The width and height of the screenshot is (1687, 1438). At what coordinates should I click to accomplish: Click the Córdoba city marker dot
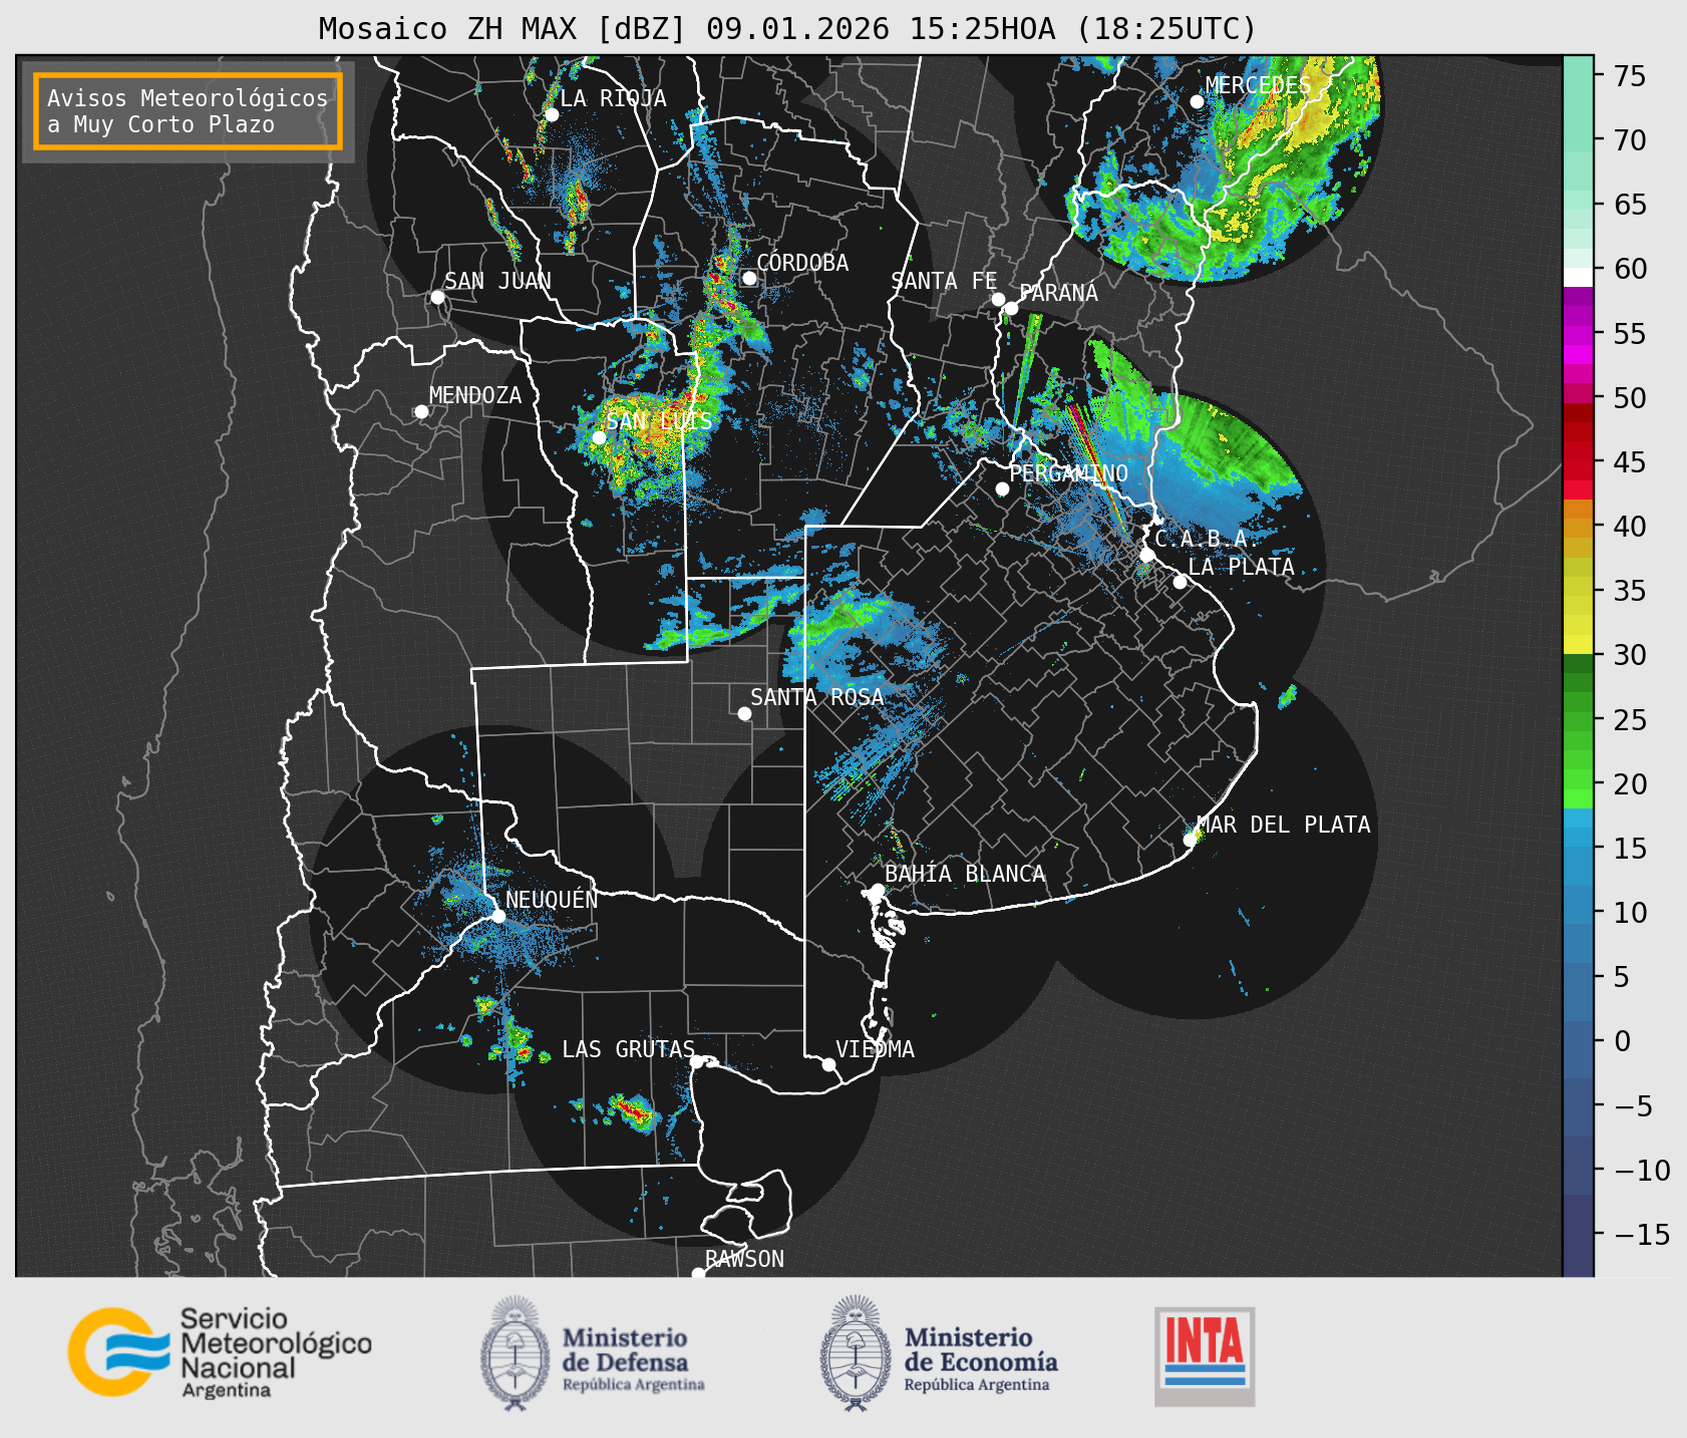pos(749,278)
